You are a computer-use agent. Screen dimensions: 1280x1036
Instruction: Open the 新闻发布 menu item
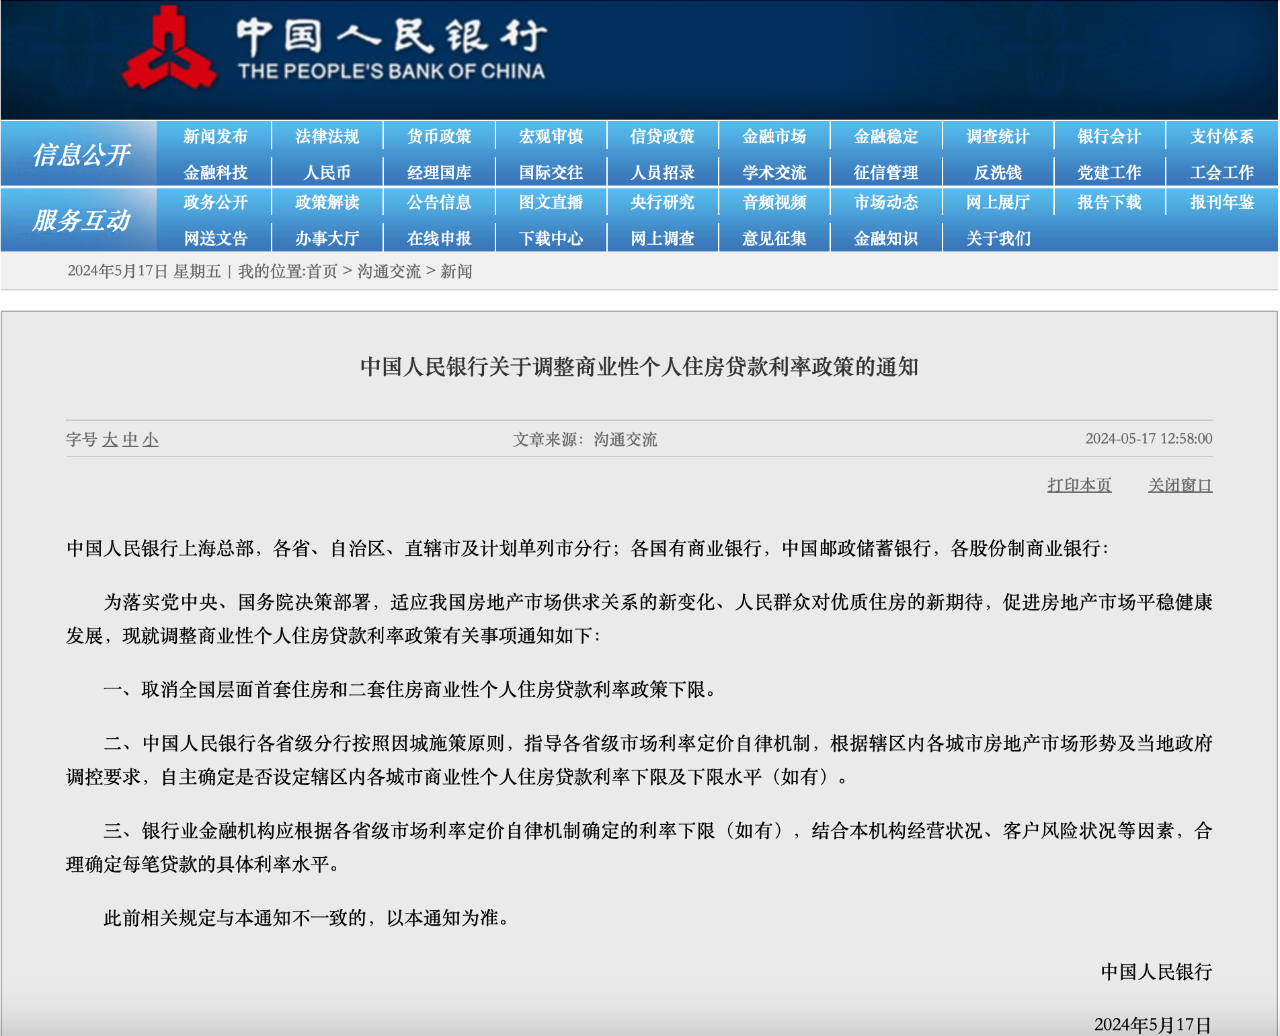click(x=215, y=137)
